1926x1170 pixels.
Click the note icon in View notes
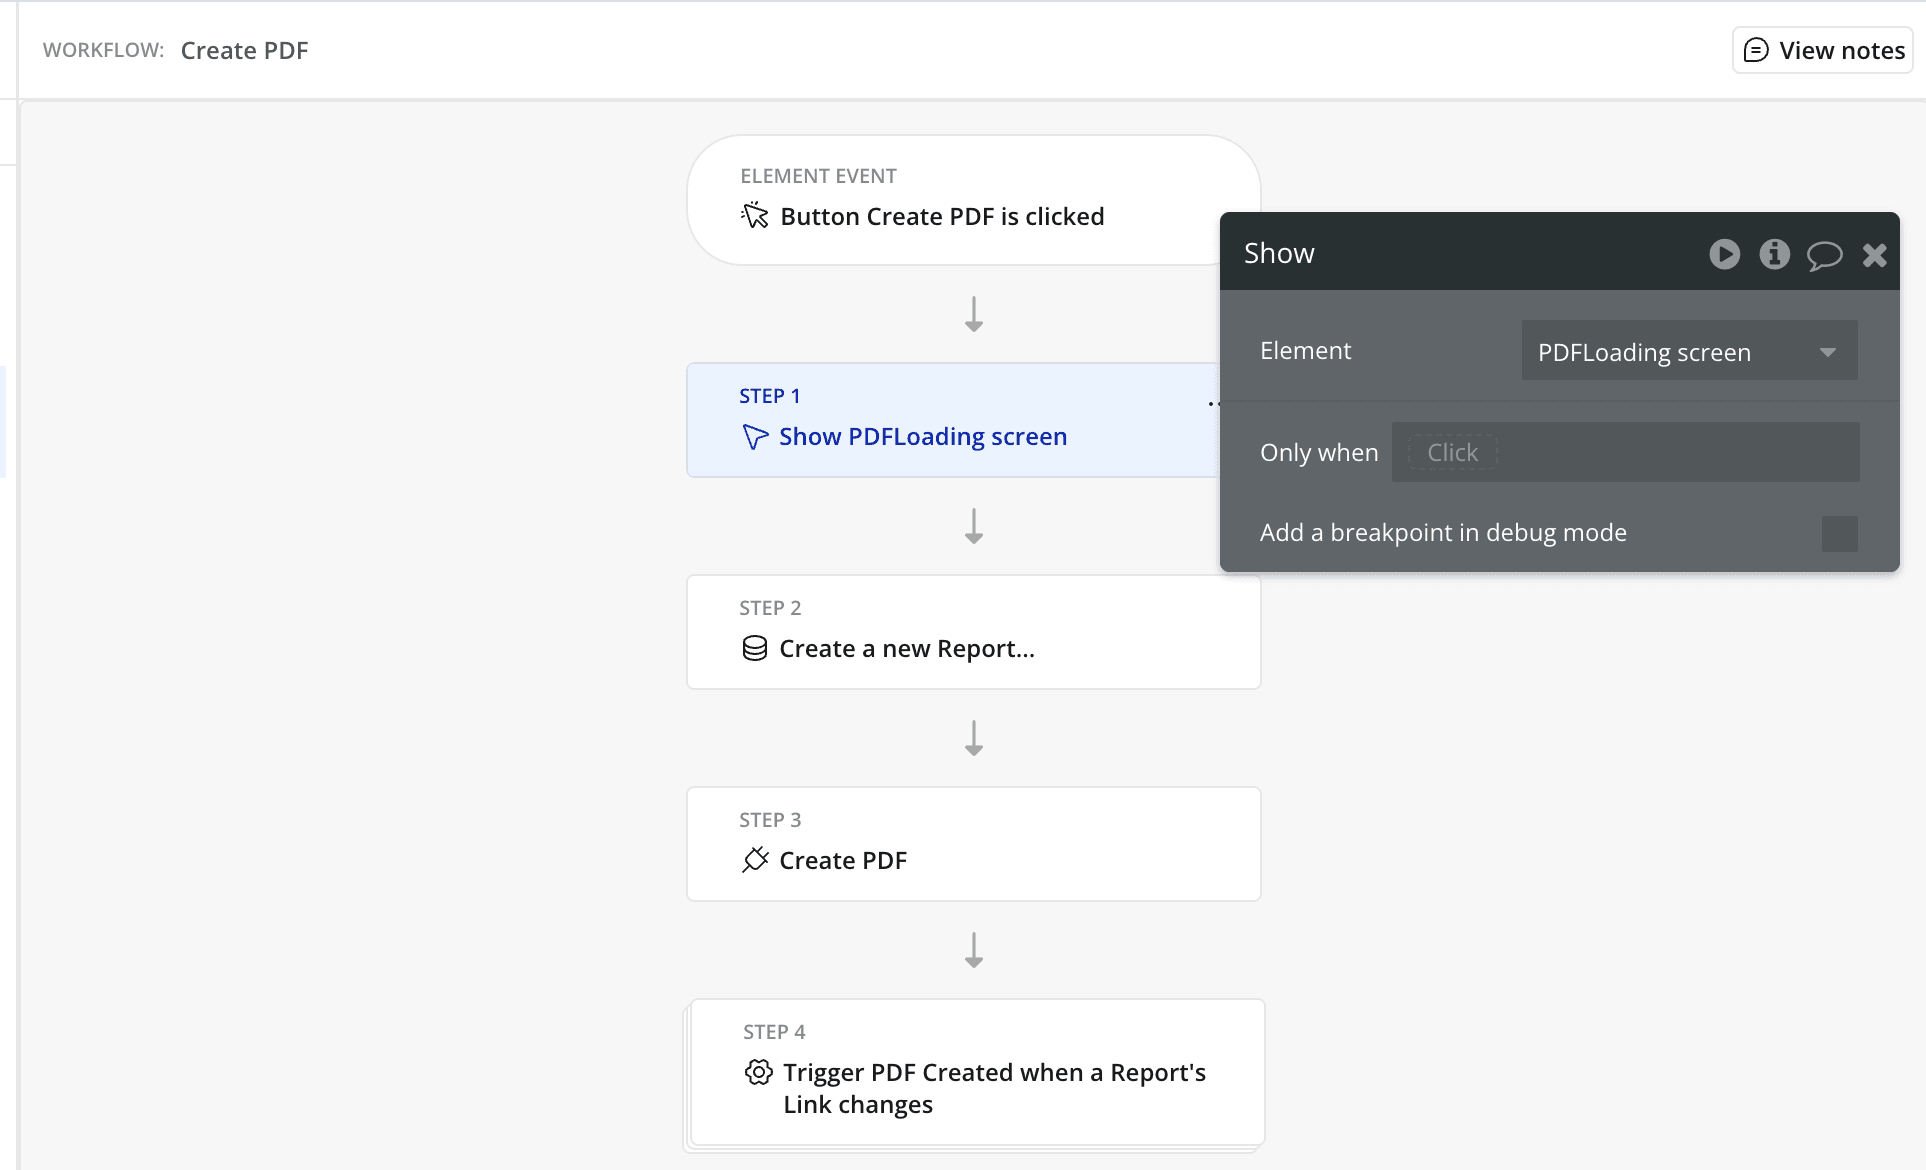[x=1756, y=50]
